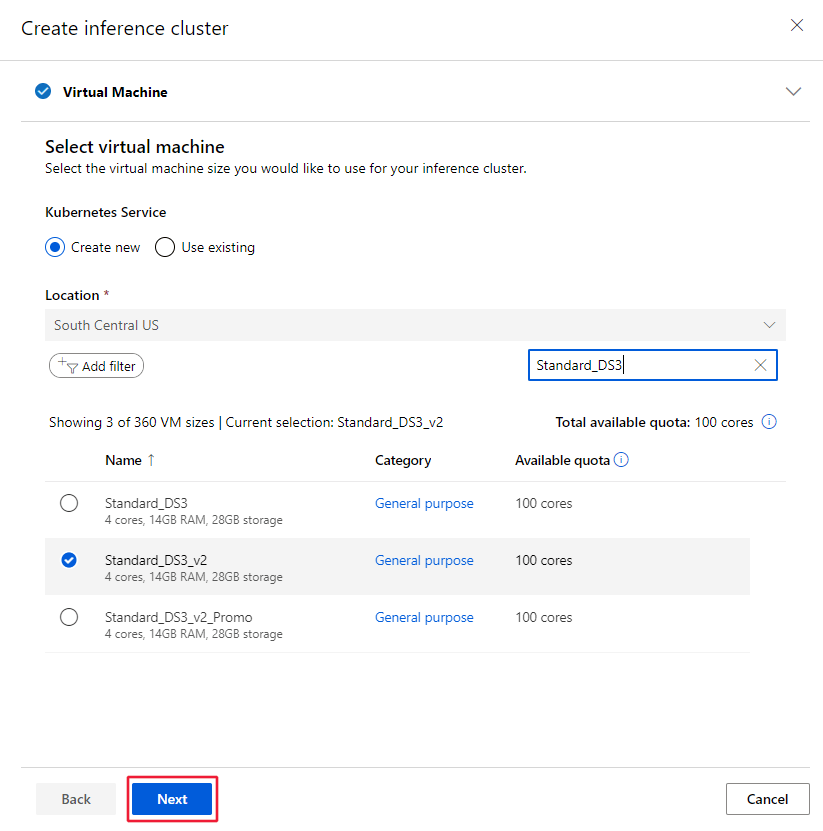Viewport: 823px width, 831px height.
Task: Open General purpose link for Standard_DS3_v2_Promo
Action: tap(424, 617)
